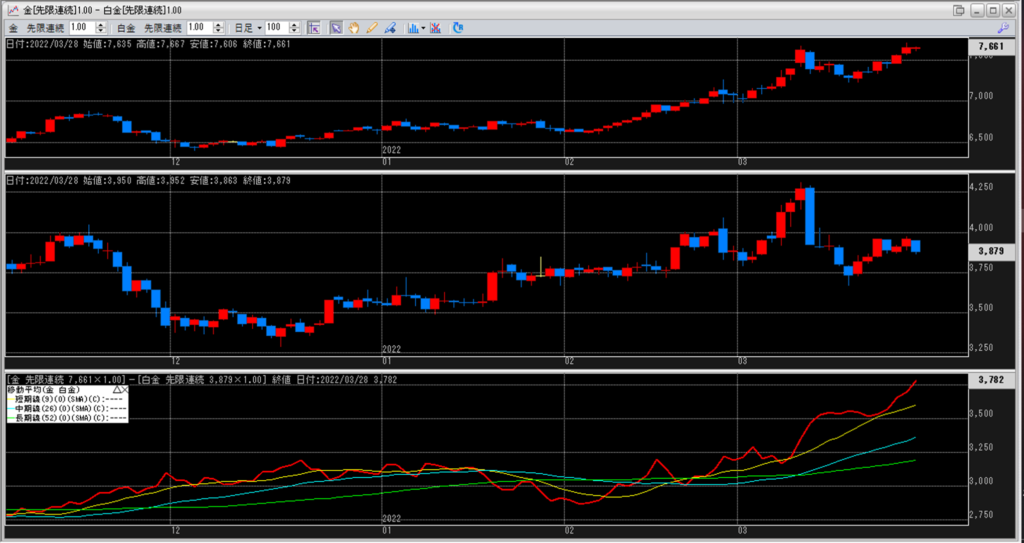Close the moving average legend box
The height and width of the screenshot is (543, 1024).
pyautogui.click(x=127, y=389)
